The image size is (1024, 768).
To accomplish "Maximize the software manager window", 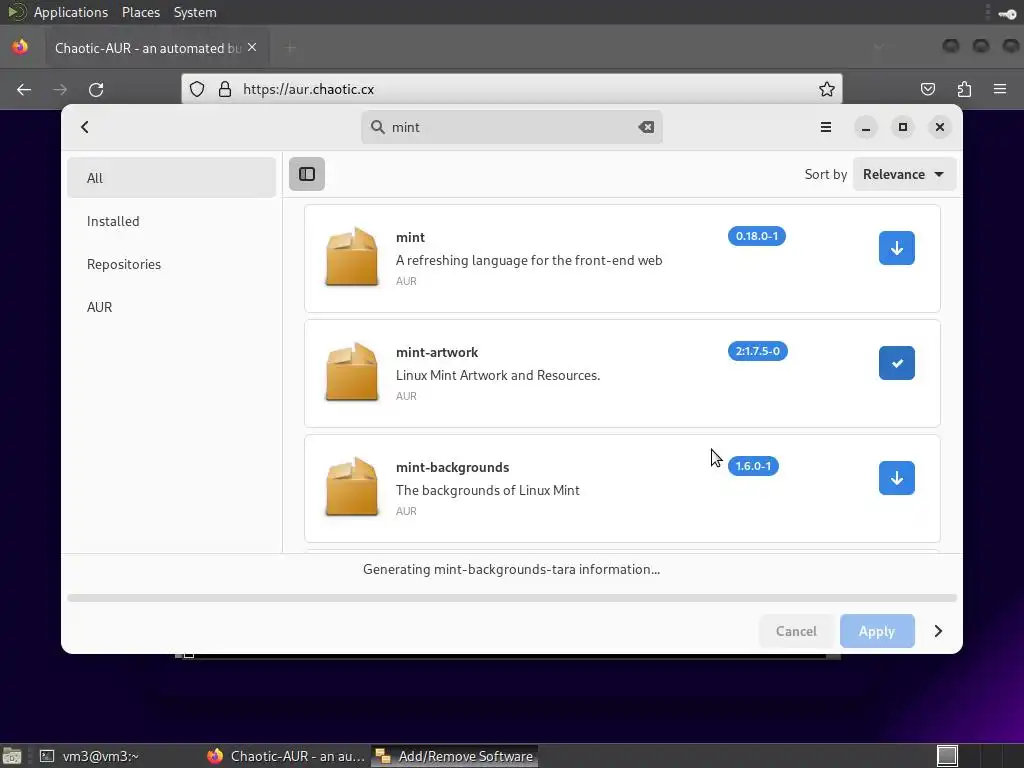I will pyautogui.click(x=903, y=127).
